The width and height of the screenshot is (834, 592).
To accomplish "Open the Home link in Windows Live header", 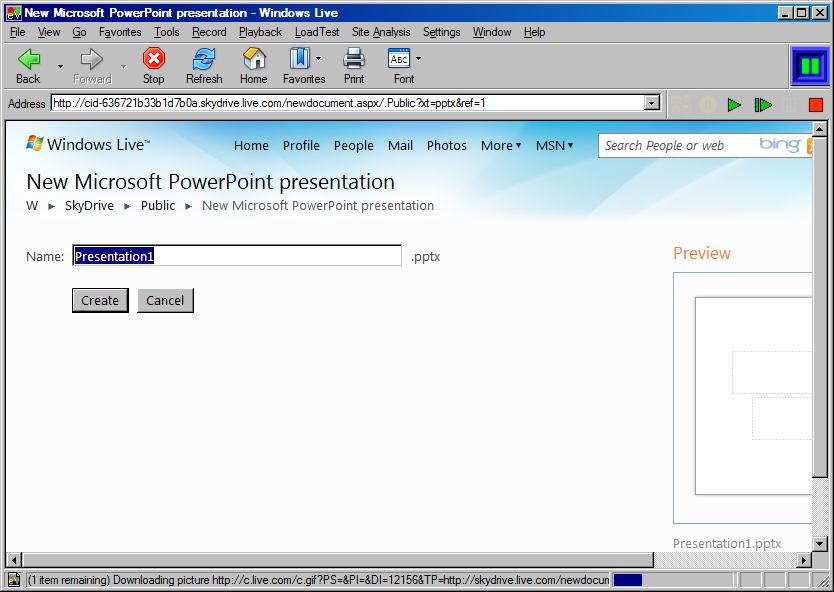I will pyautogui.click(x=251, y=145).
